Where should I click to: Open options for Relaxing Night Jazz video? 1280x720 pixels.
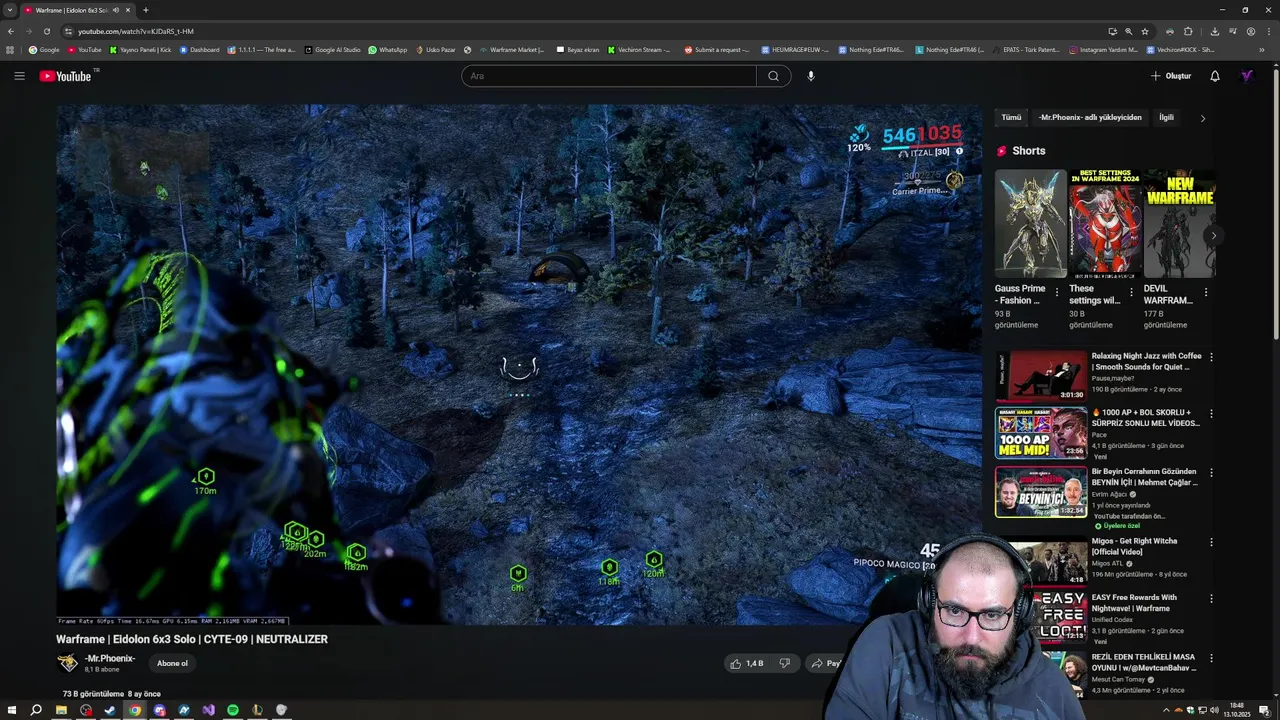pyautogui.click(x=1211, y=357)
